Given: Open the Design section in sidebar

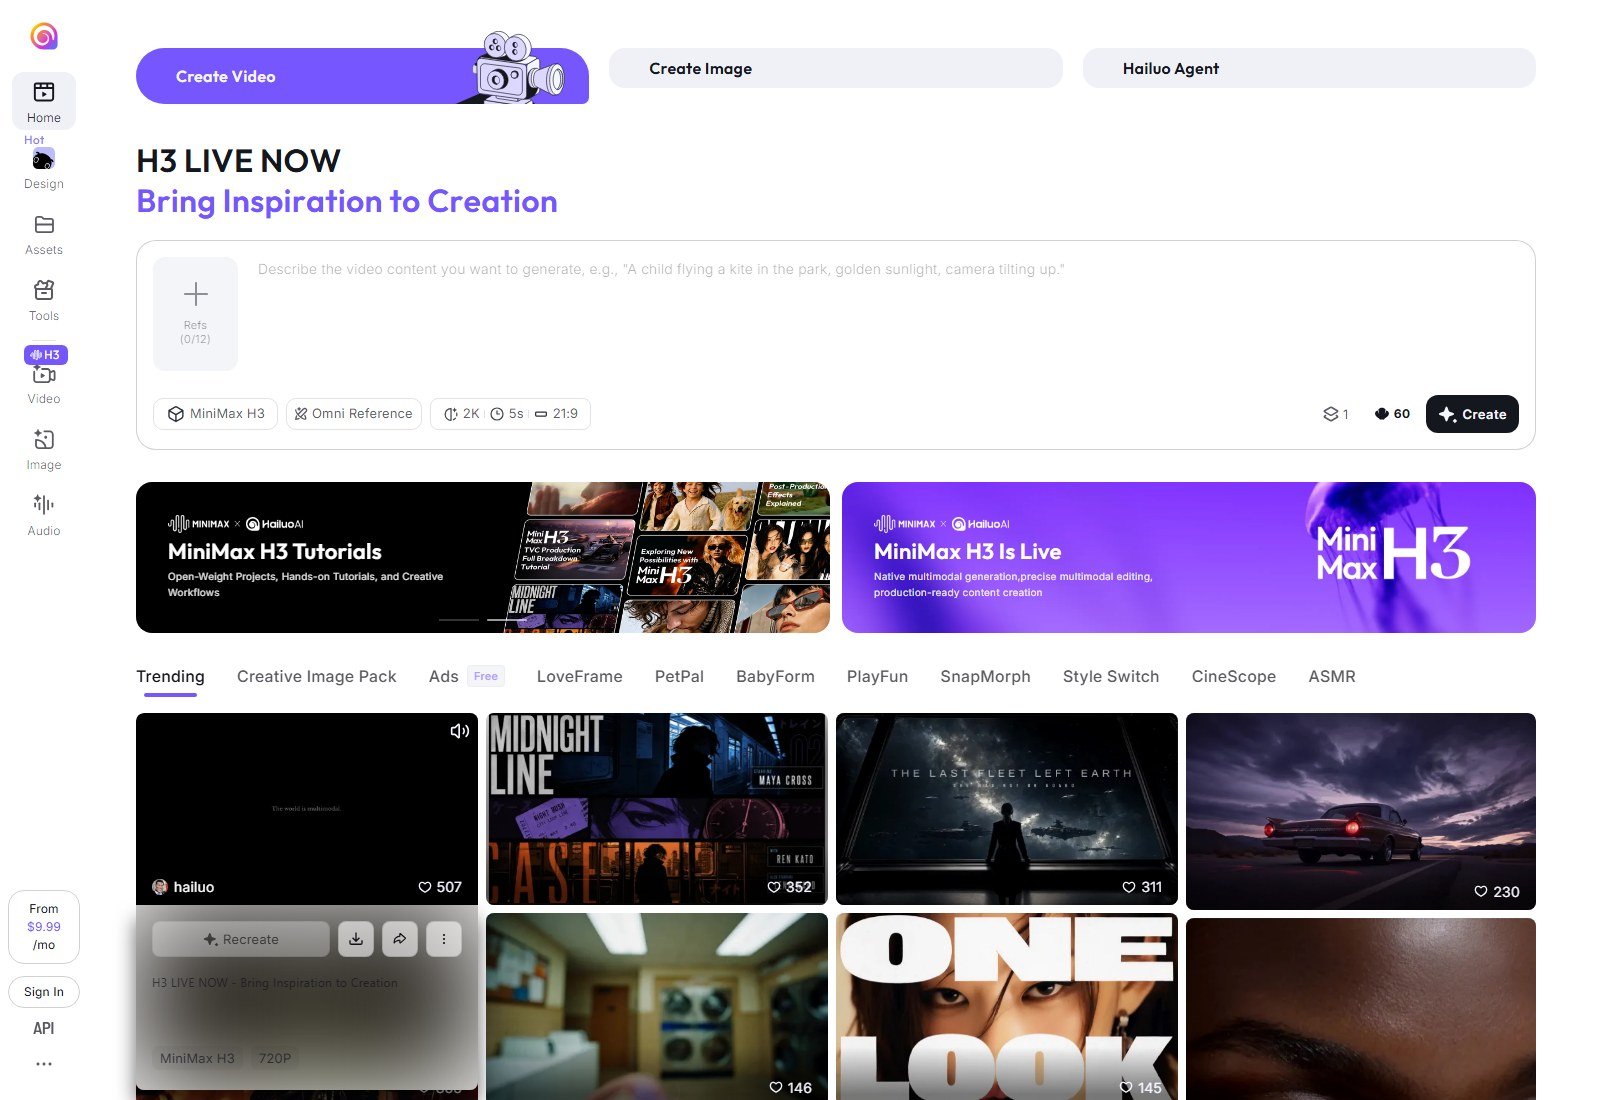Looking at the screenshot, I should pos(44,168).
